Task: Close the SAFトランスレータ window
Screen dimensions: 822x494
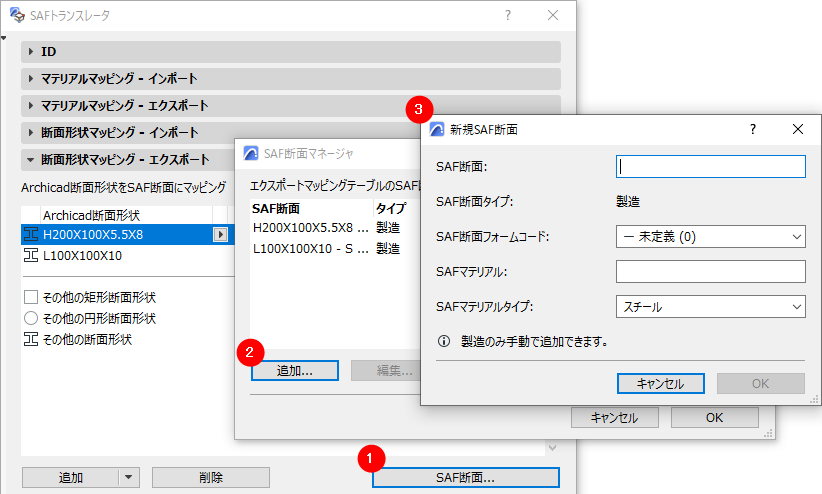Action: pyautogui.click(x=553, y=15)
